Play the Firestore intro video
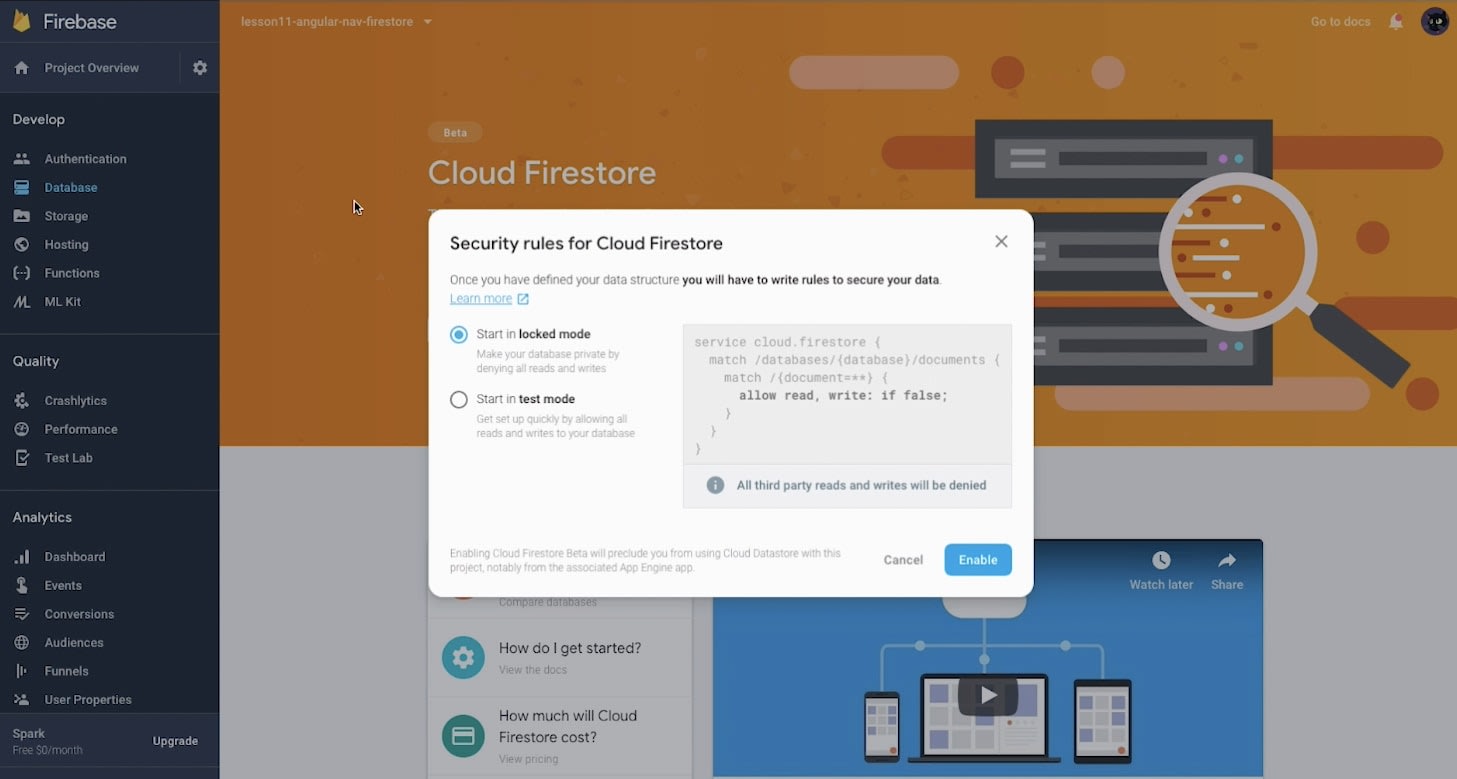 (988, 695)
